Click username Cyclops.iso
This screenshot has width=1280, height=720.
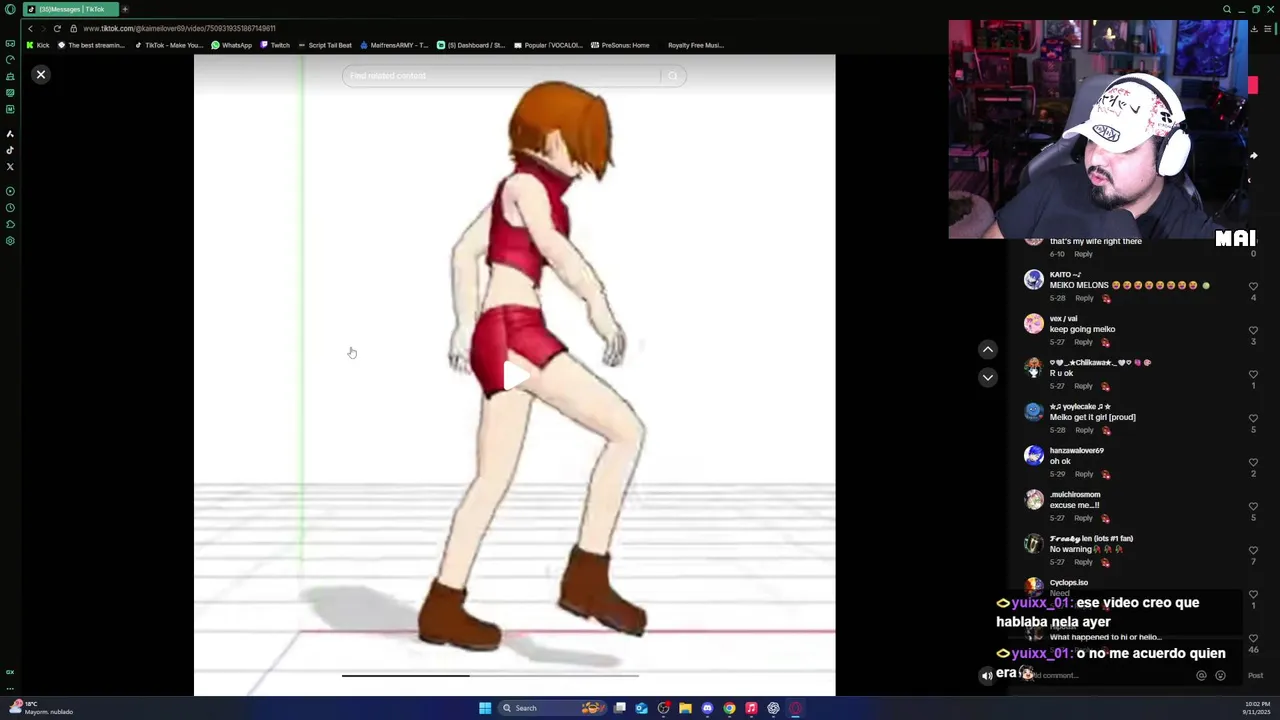tap(1069, 583)
